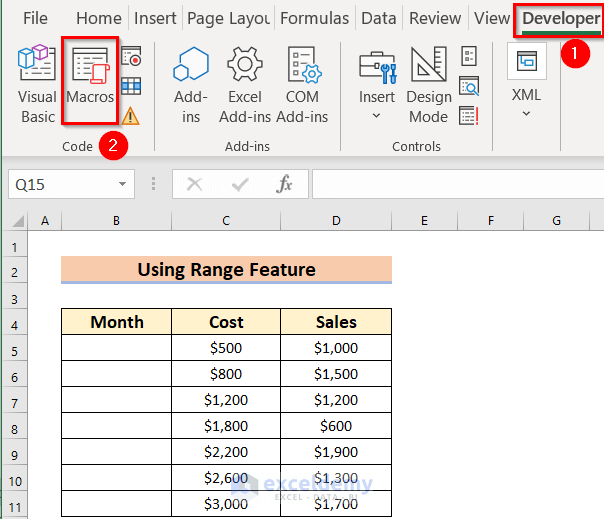Image resolution: width=604 pixels, height=519 pixels.
Task: Open the Visual Basic editor
Action: [x=37, y=84]
